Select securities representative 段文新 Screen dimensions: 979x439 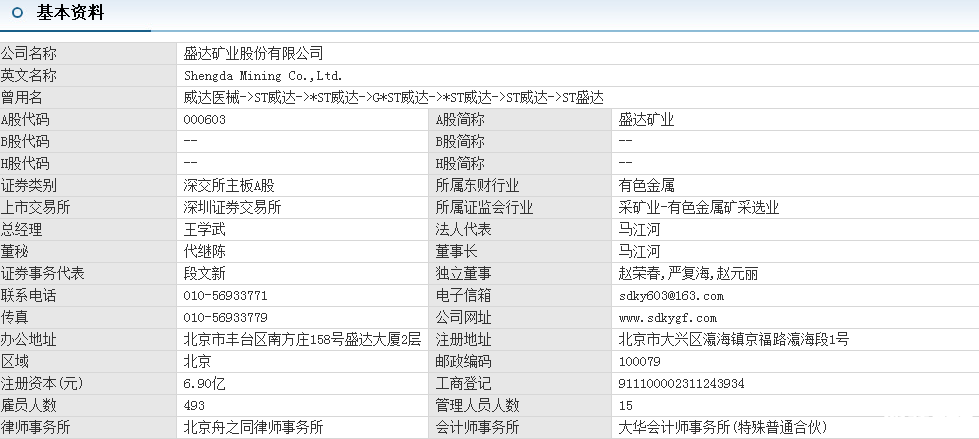coord(205,274)
